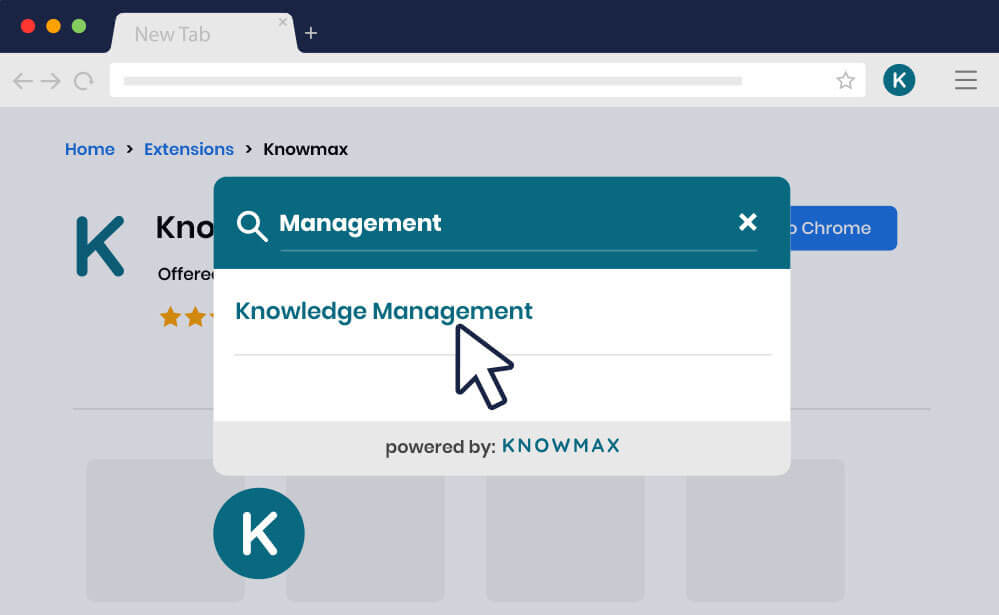Screen dimensions: 999x615
Task: Click the round floating K button
Action: 259,533
